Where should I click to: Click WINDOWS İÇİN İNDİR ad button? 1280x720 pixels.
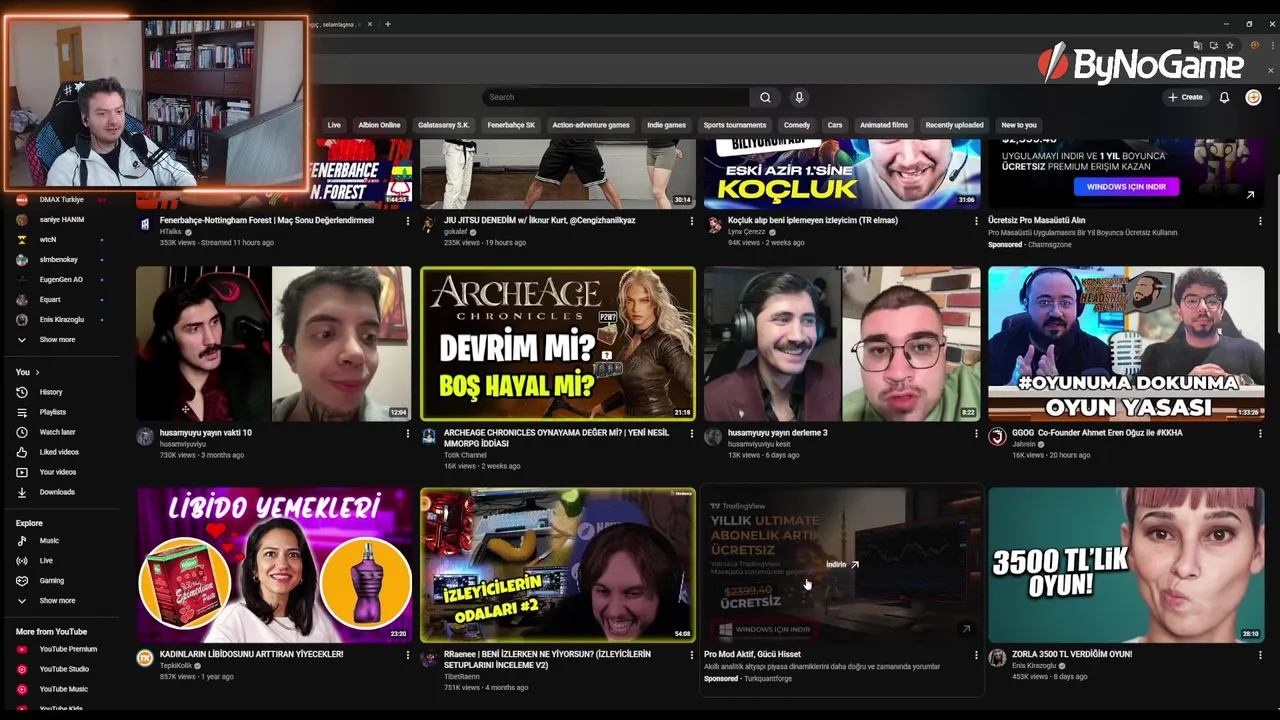[x=1126, y=187]
